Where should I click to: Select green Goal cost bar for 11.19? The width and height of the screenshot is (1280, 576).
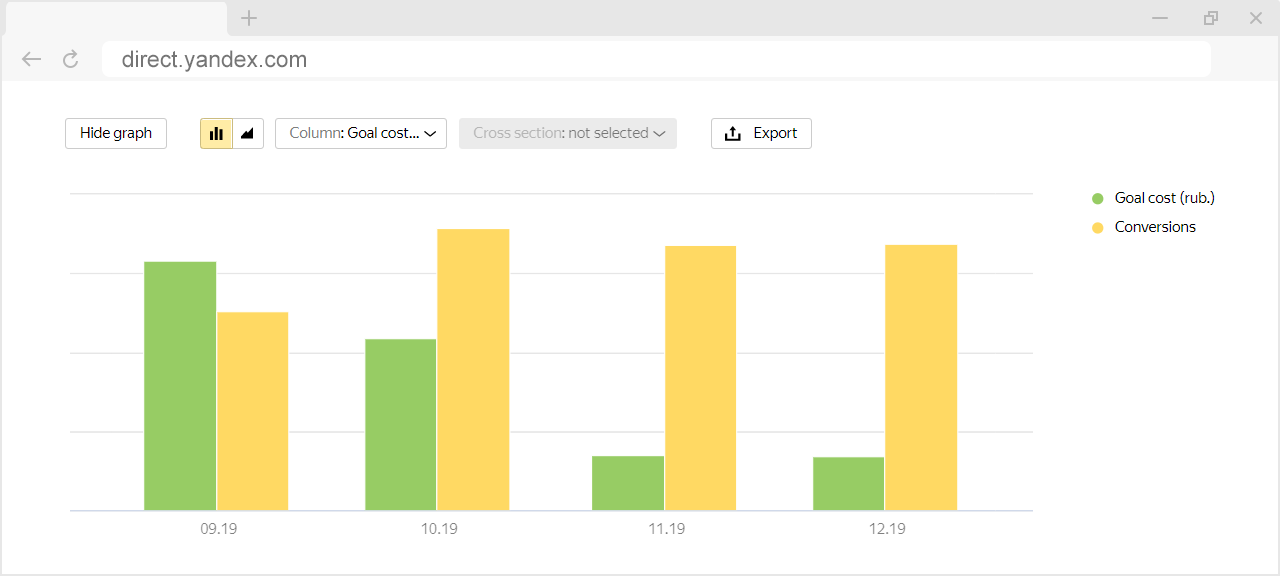[x=628, y=483]
